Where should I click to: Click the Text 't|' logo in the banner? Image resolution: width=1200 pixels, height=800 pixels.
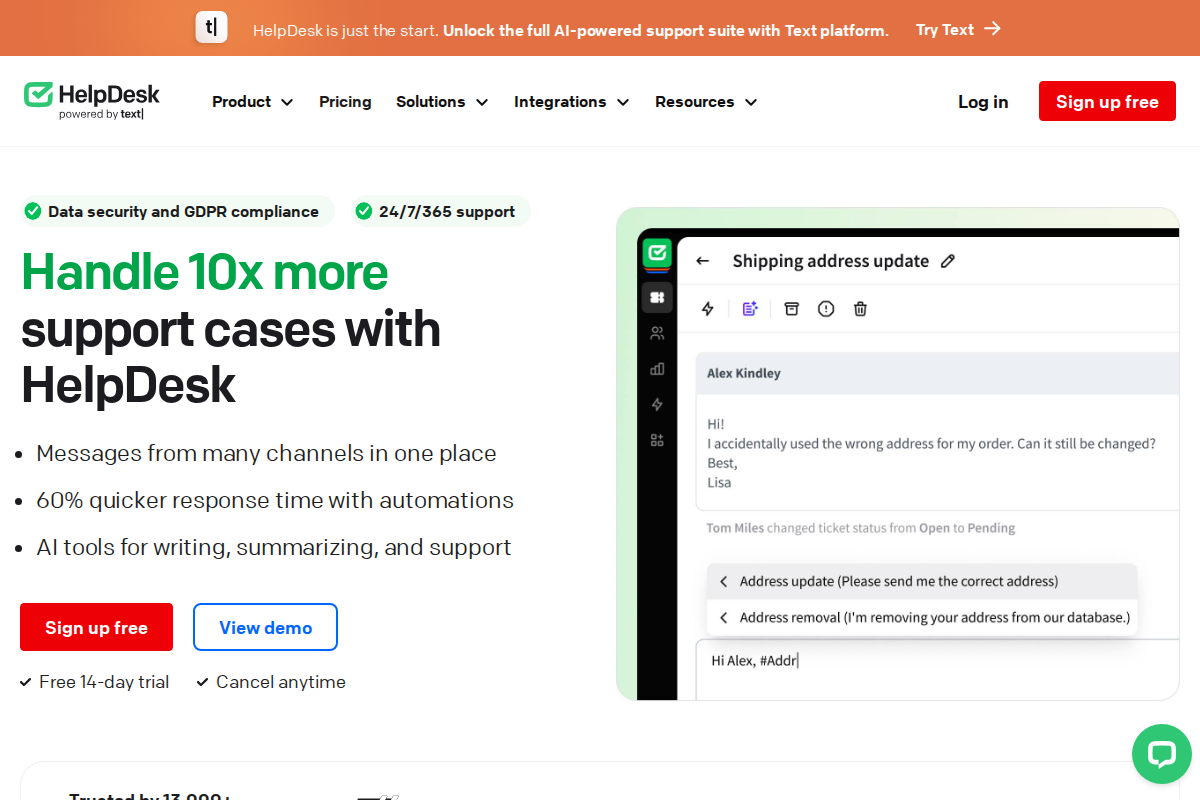pyautogui.click(x=211, y=27)
